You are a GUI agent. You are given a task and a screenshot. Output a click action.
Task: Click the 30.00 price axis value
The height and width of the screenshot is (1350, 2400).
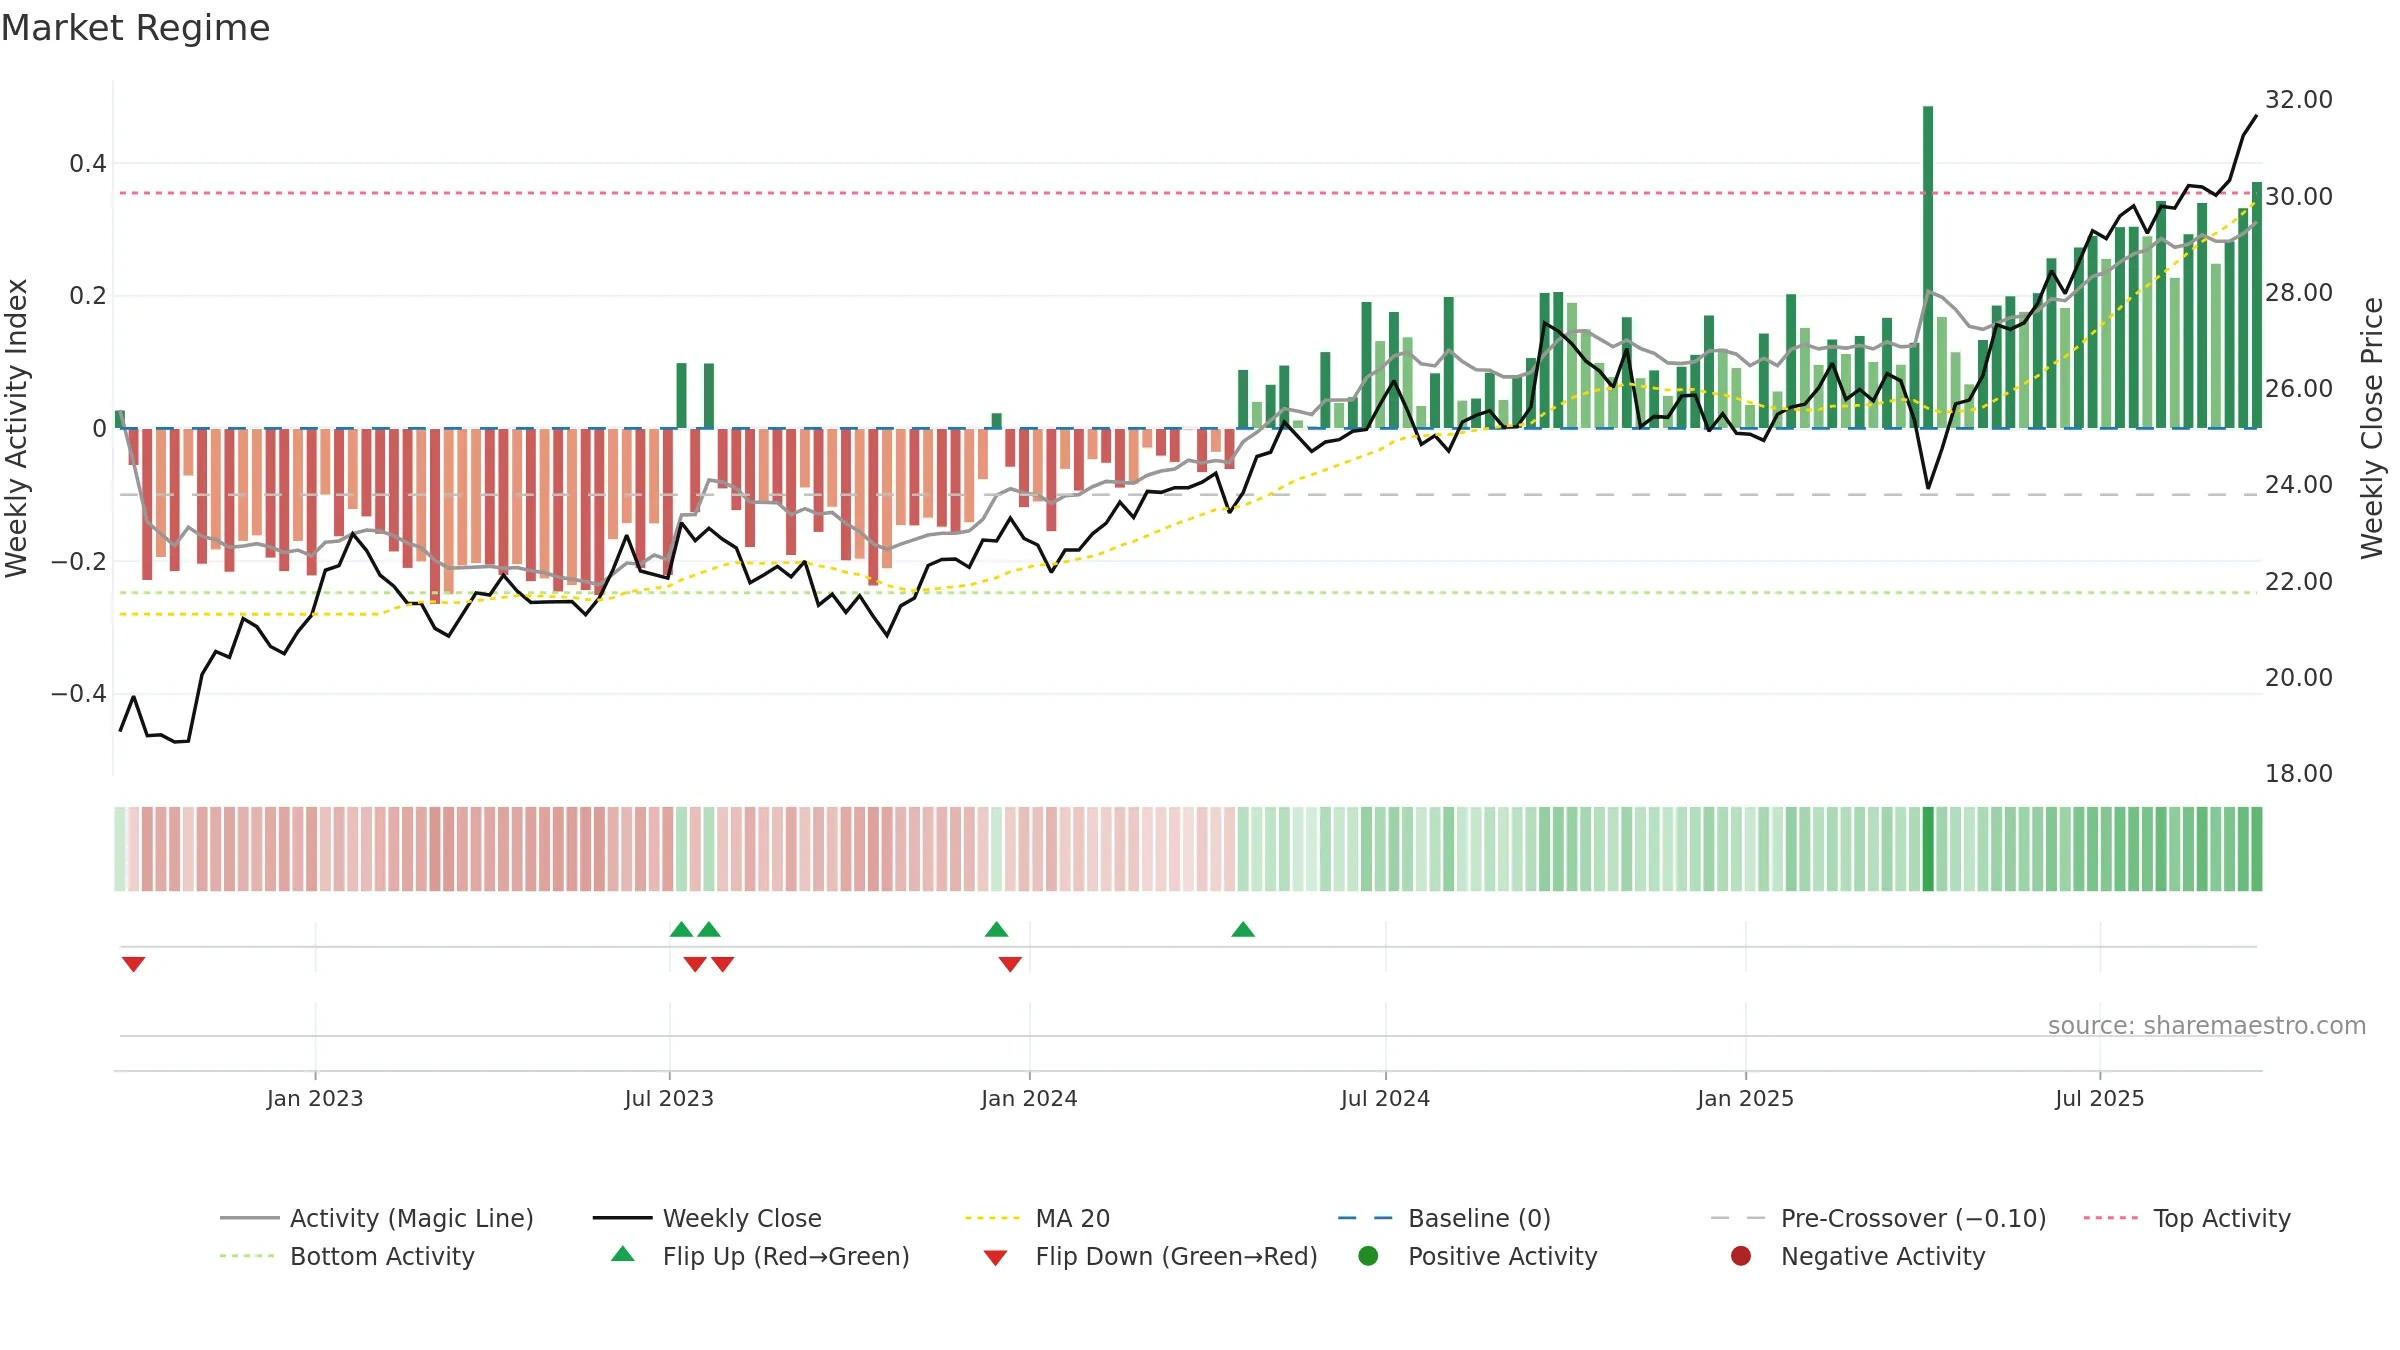2299,196
